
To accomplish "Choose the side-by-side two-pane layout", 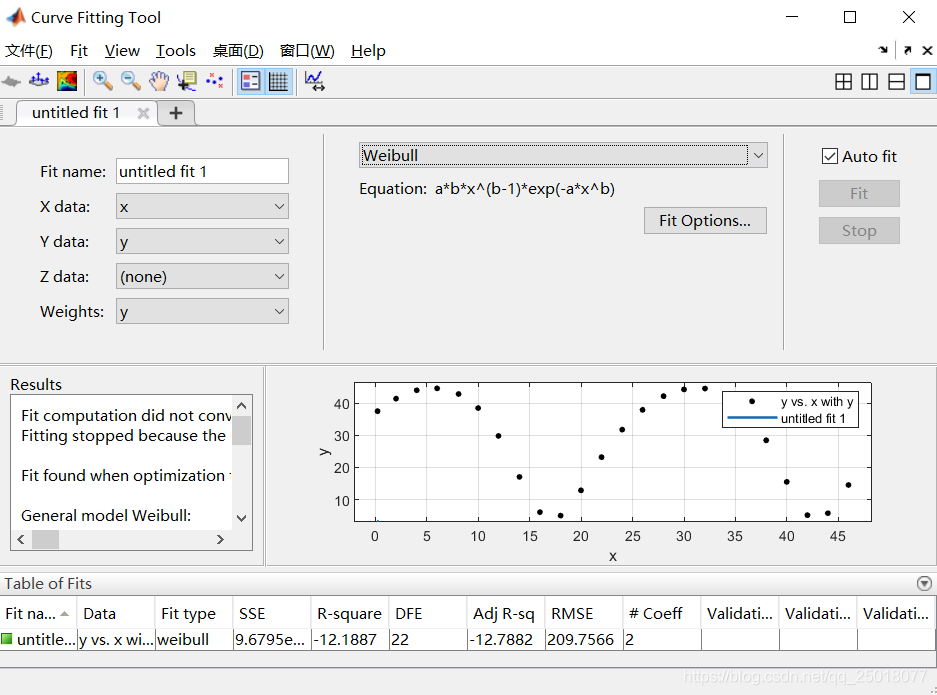I will (x=870, y=81).
